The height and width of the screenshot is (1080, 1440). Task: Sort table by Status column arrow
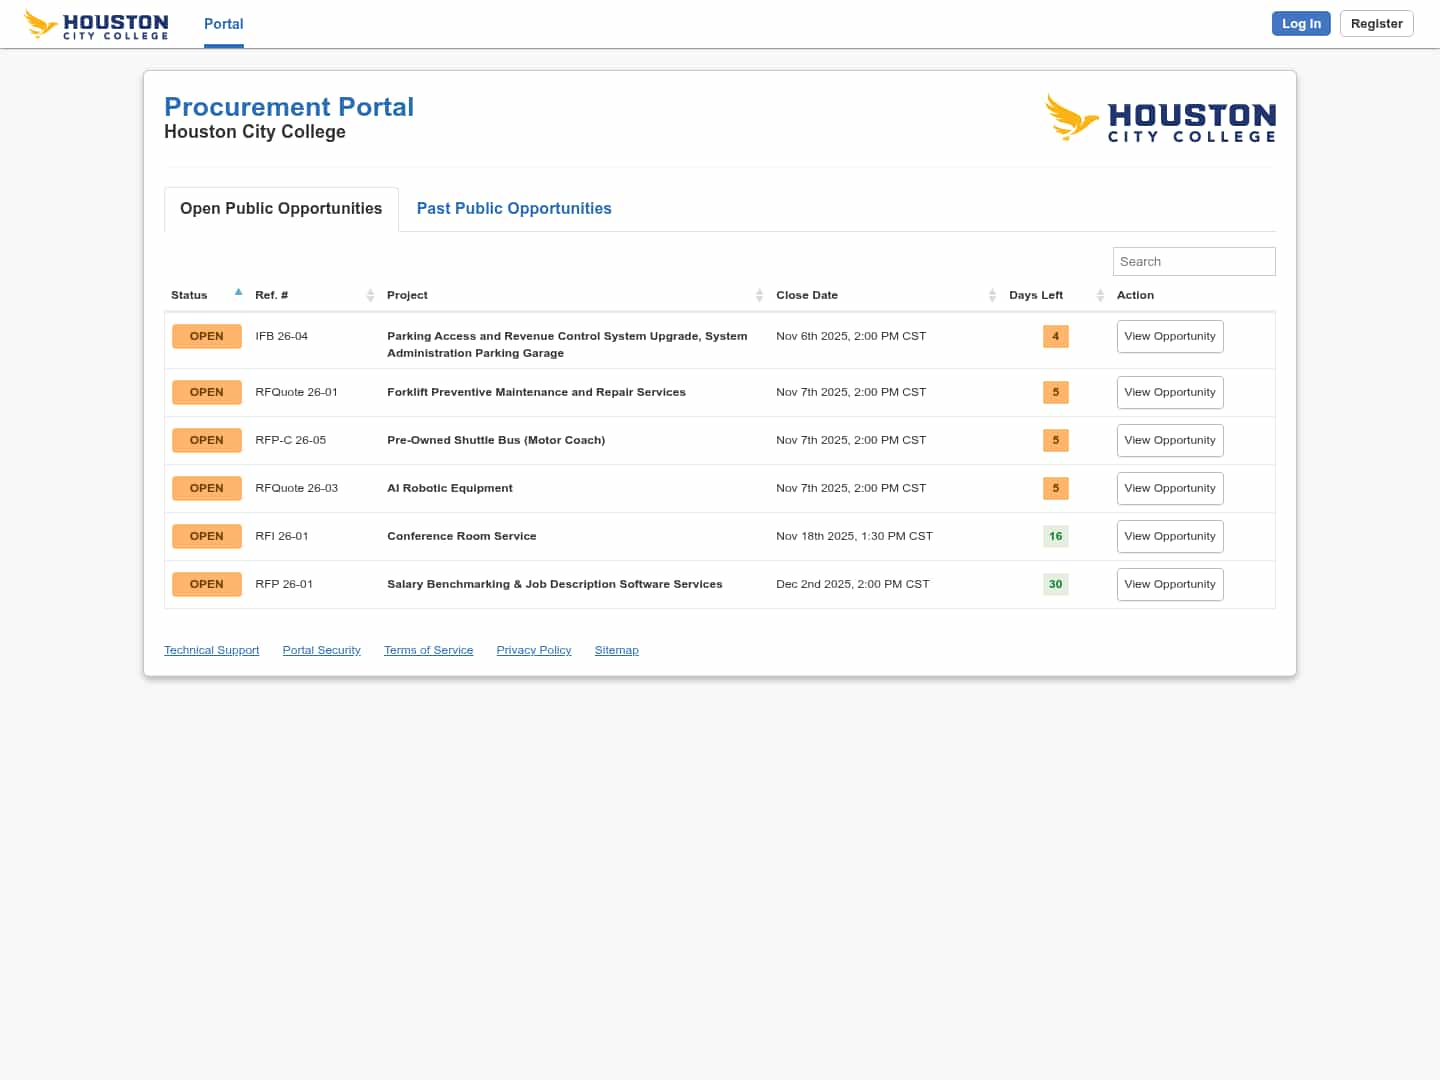click(x=238, y=293)
